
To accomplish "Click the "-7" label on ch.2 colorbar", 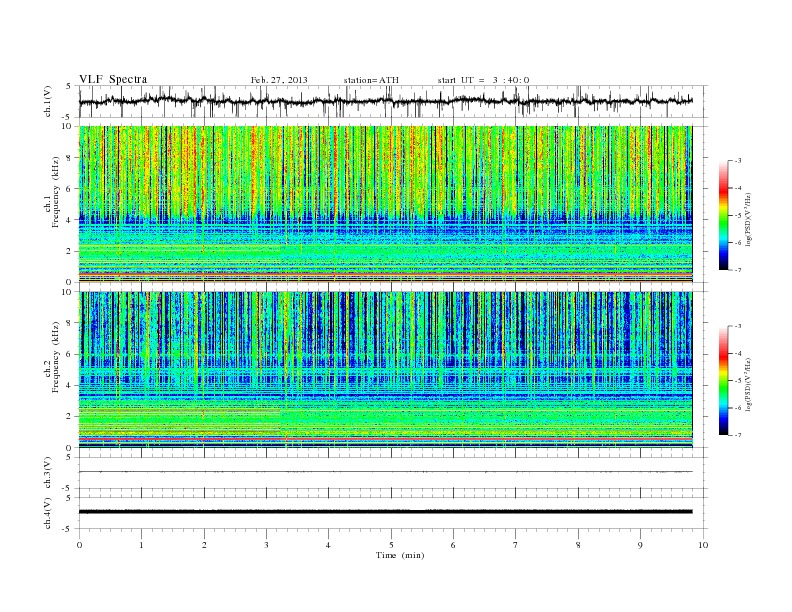I will [738, 435].
